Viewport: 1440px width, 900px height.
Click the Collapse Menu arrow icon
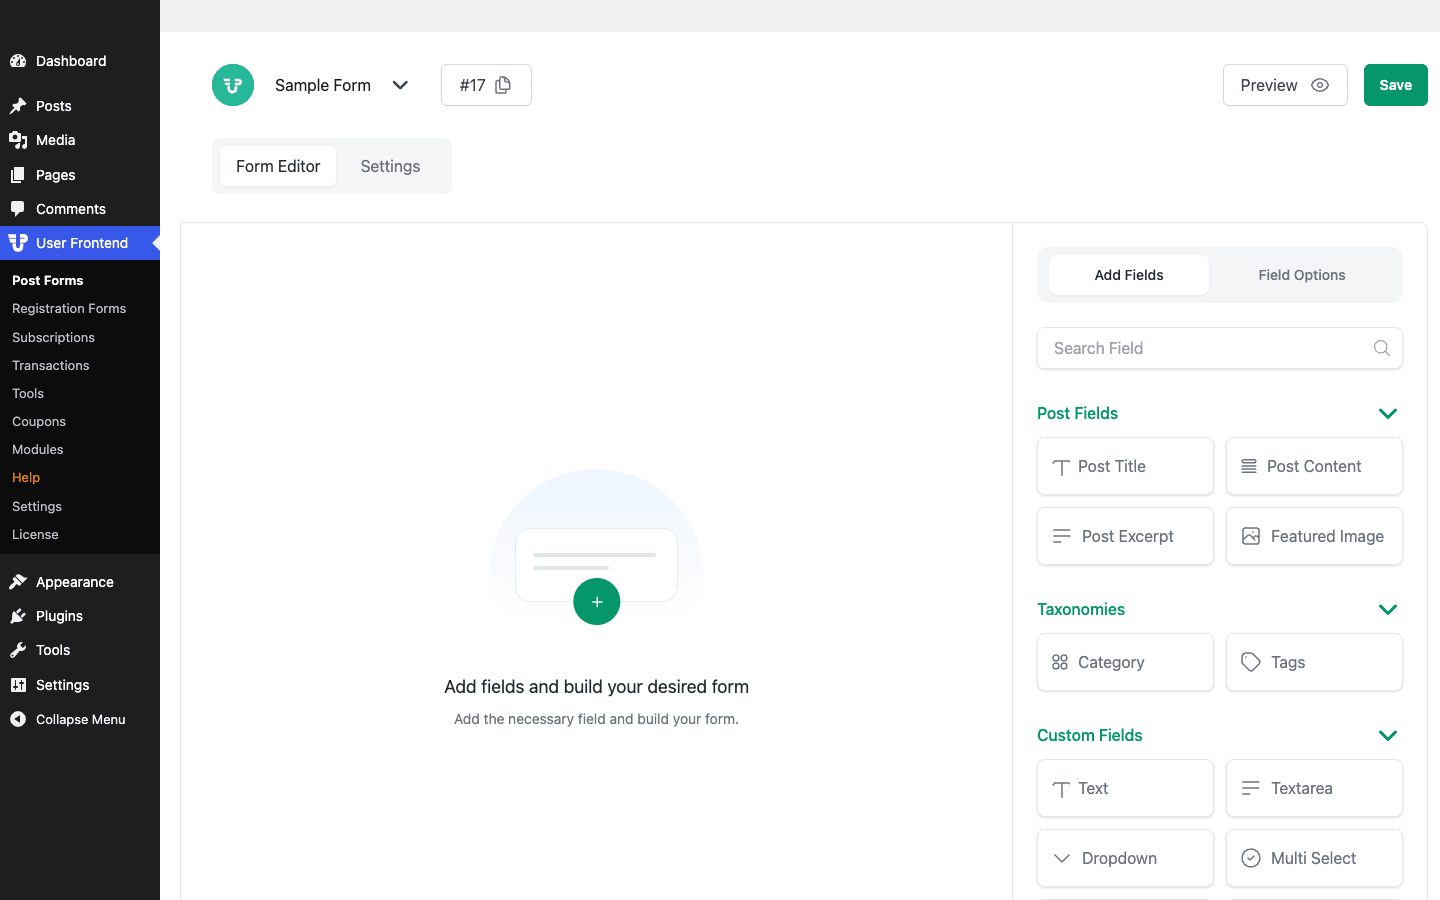coord(18,719)
